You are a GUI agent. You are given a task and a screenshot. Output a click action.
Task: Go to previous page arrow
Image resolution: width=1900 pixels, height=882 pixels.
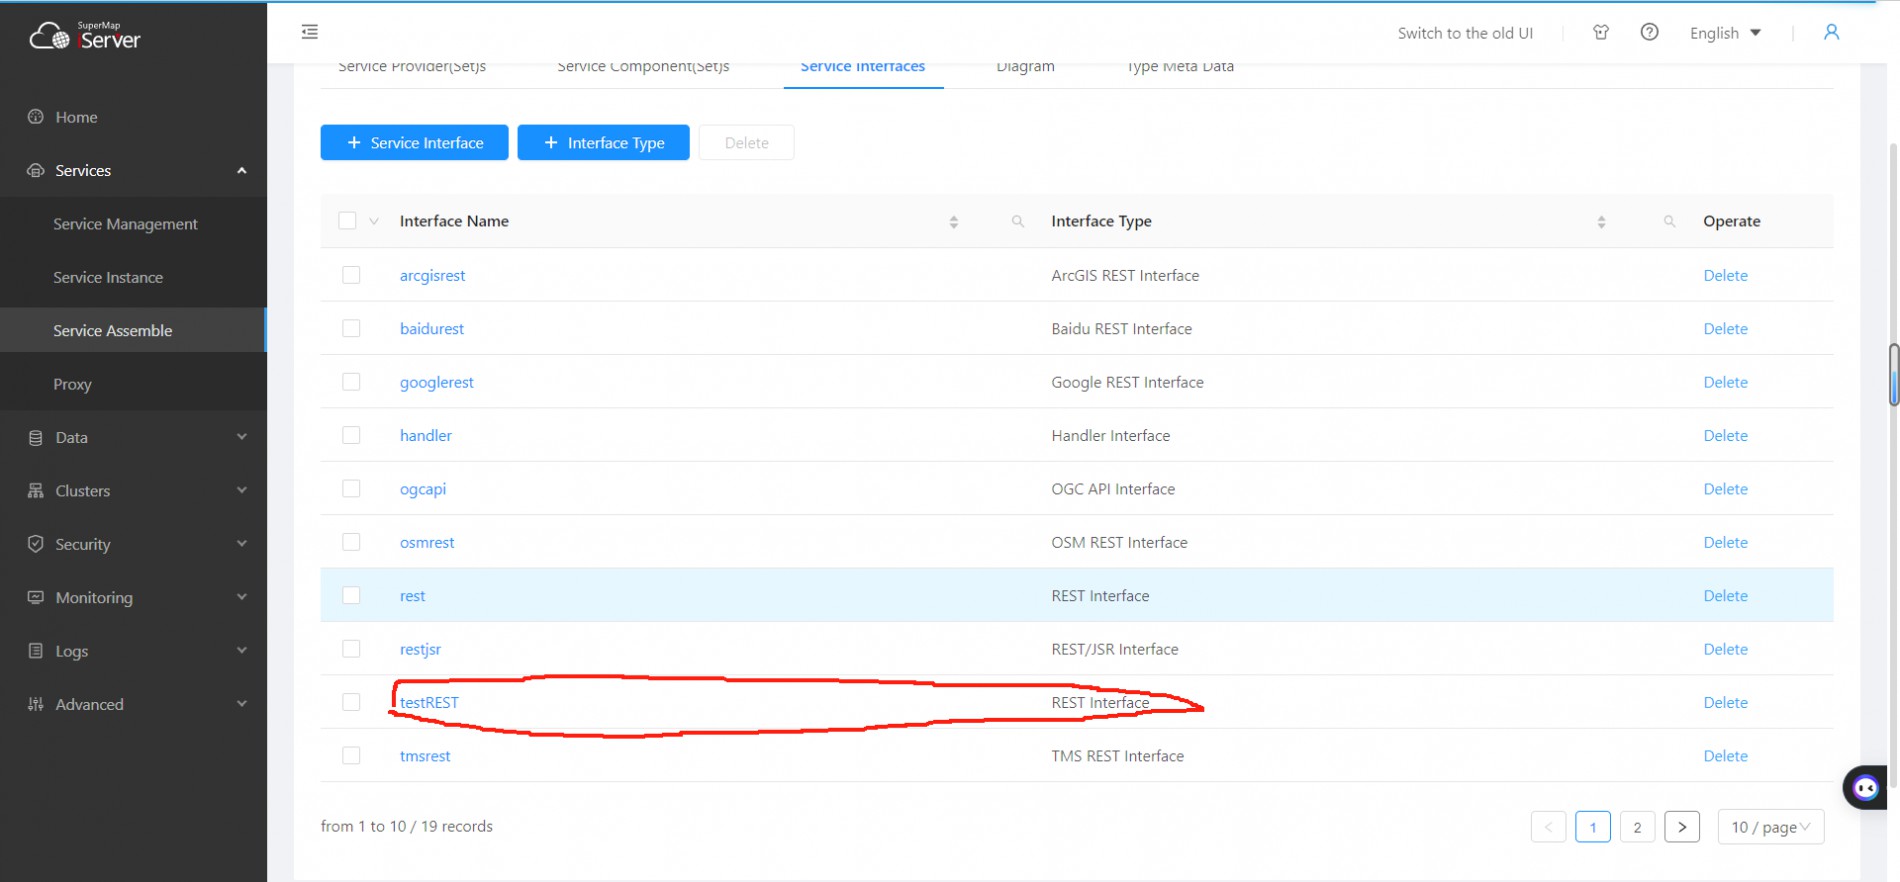1548,827
